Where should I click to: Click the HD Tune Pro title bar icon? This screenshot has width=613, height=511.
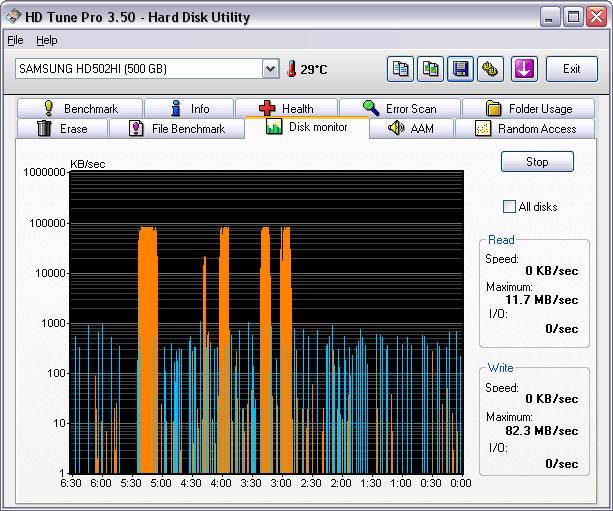[x=13, y=17]
